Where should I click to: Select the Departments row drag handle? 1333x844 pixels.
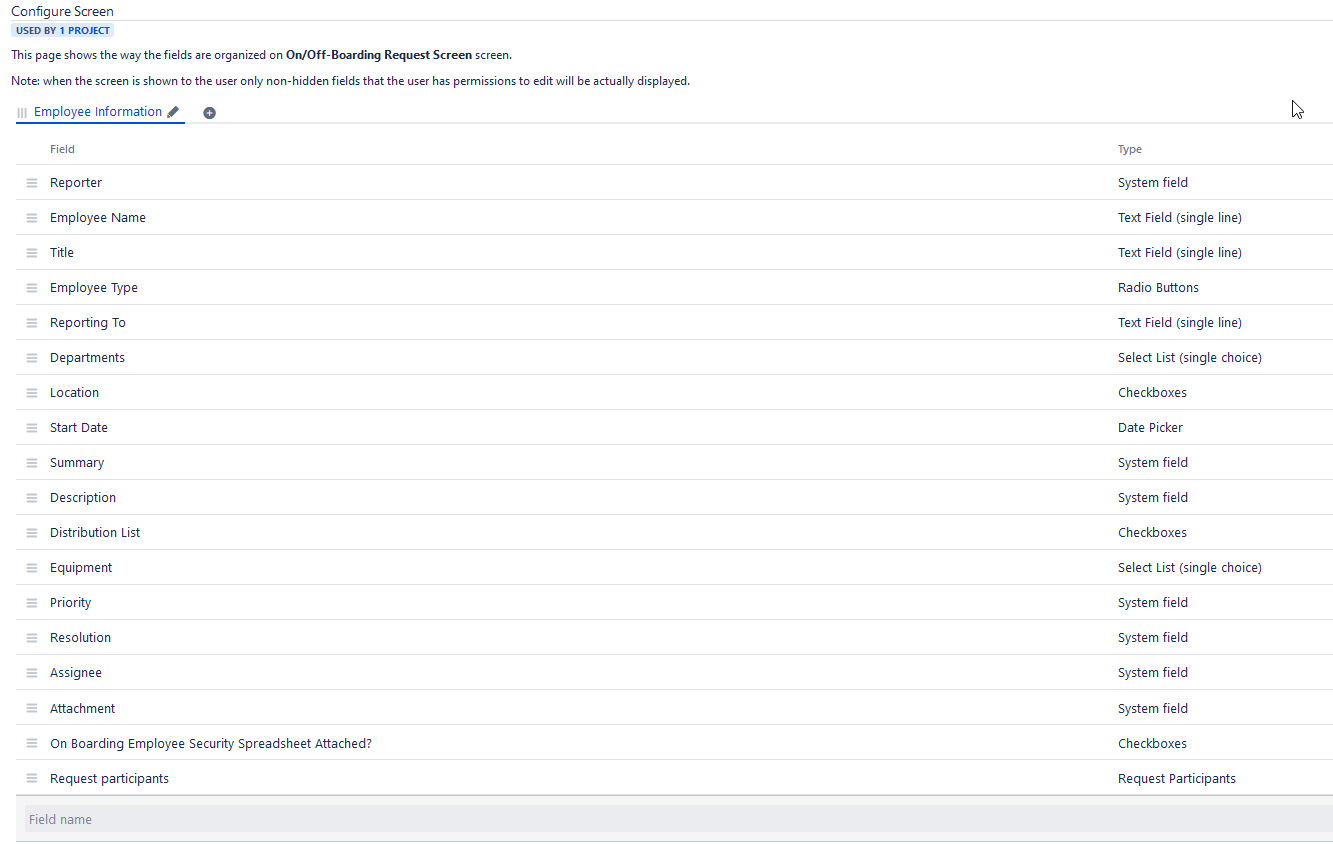(x=32, y=358)
